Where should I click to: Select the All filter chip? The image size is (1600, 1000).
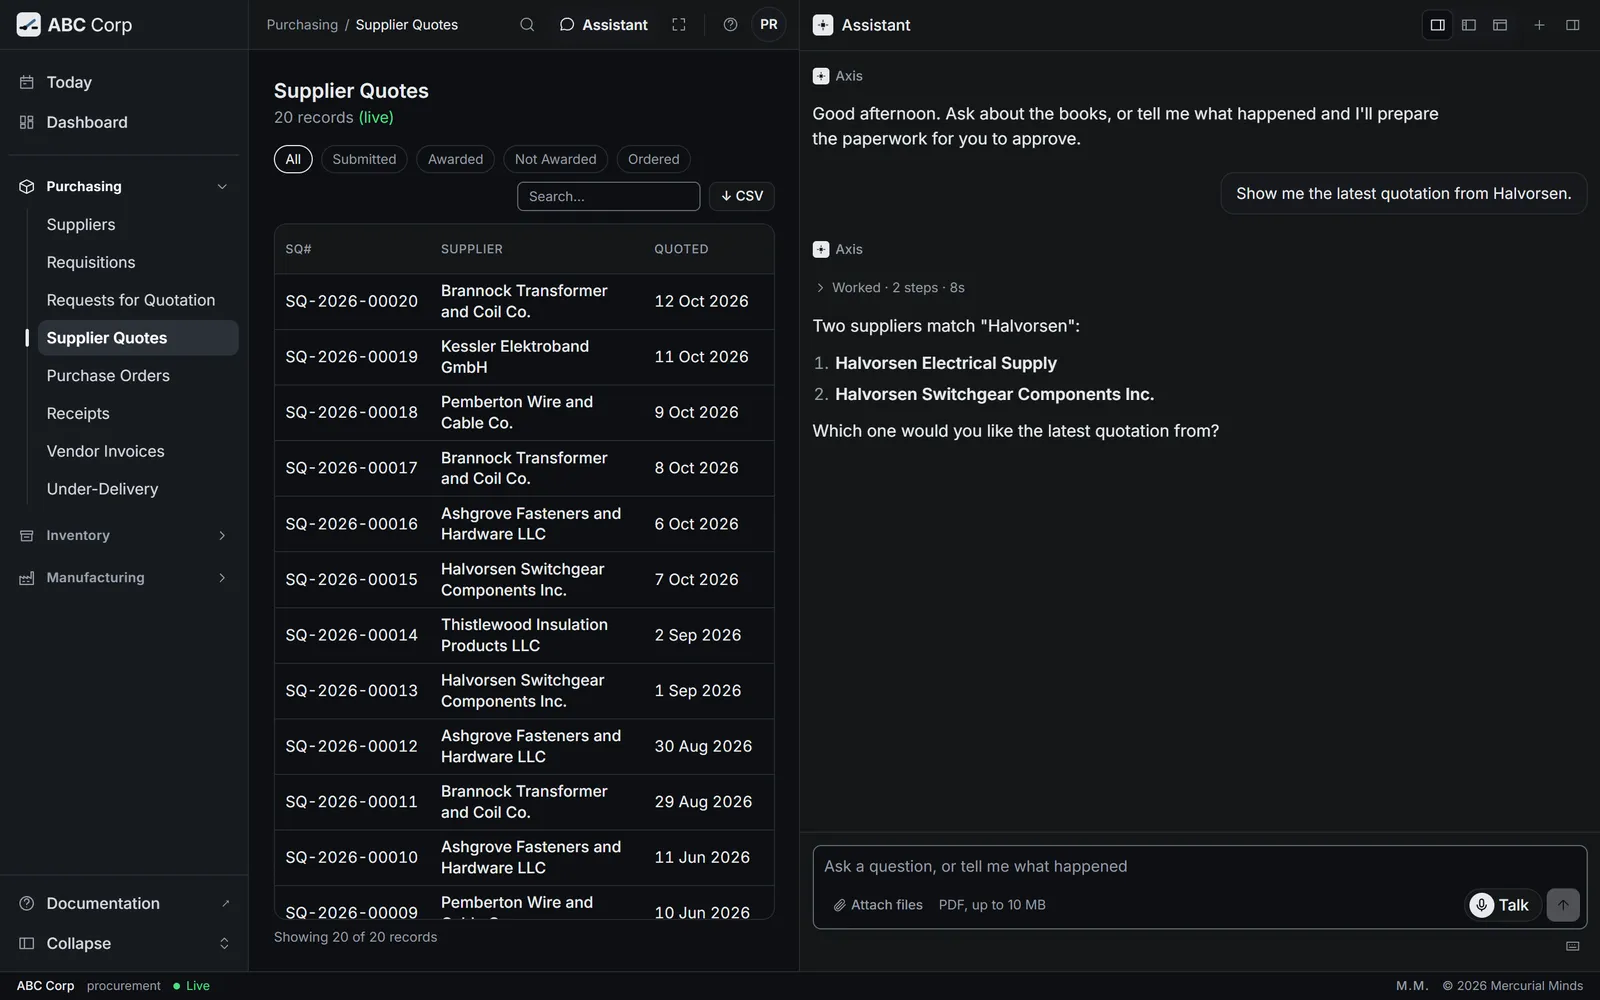(x=293, y=159)
